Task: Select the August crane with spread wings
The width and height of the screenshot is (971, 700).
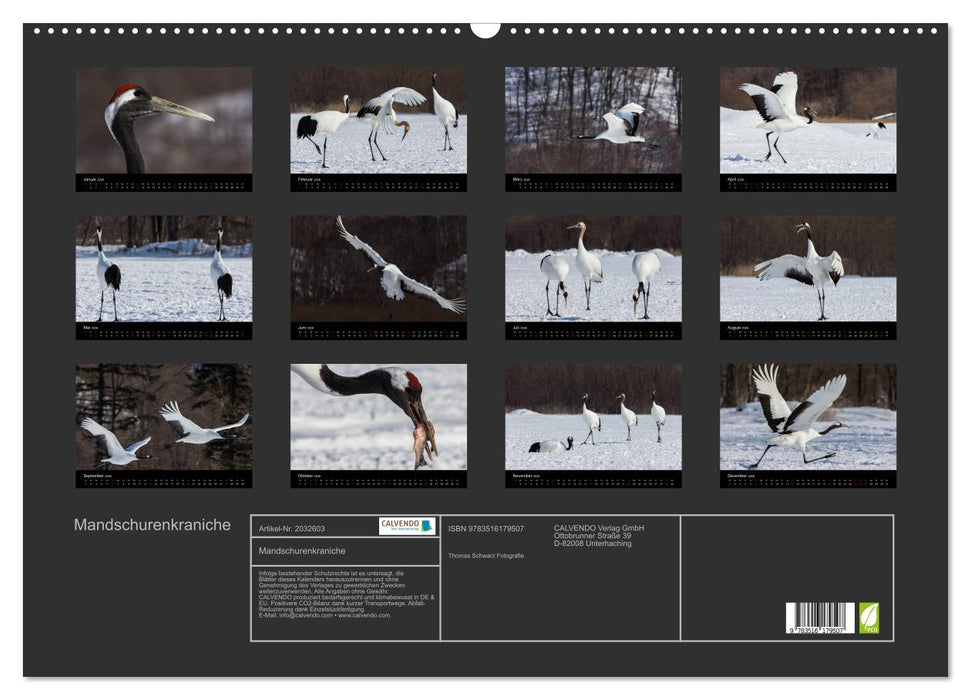Action: click(808, 268)
